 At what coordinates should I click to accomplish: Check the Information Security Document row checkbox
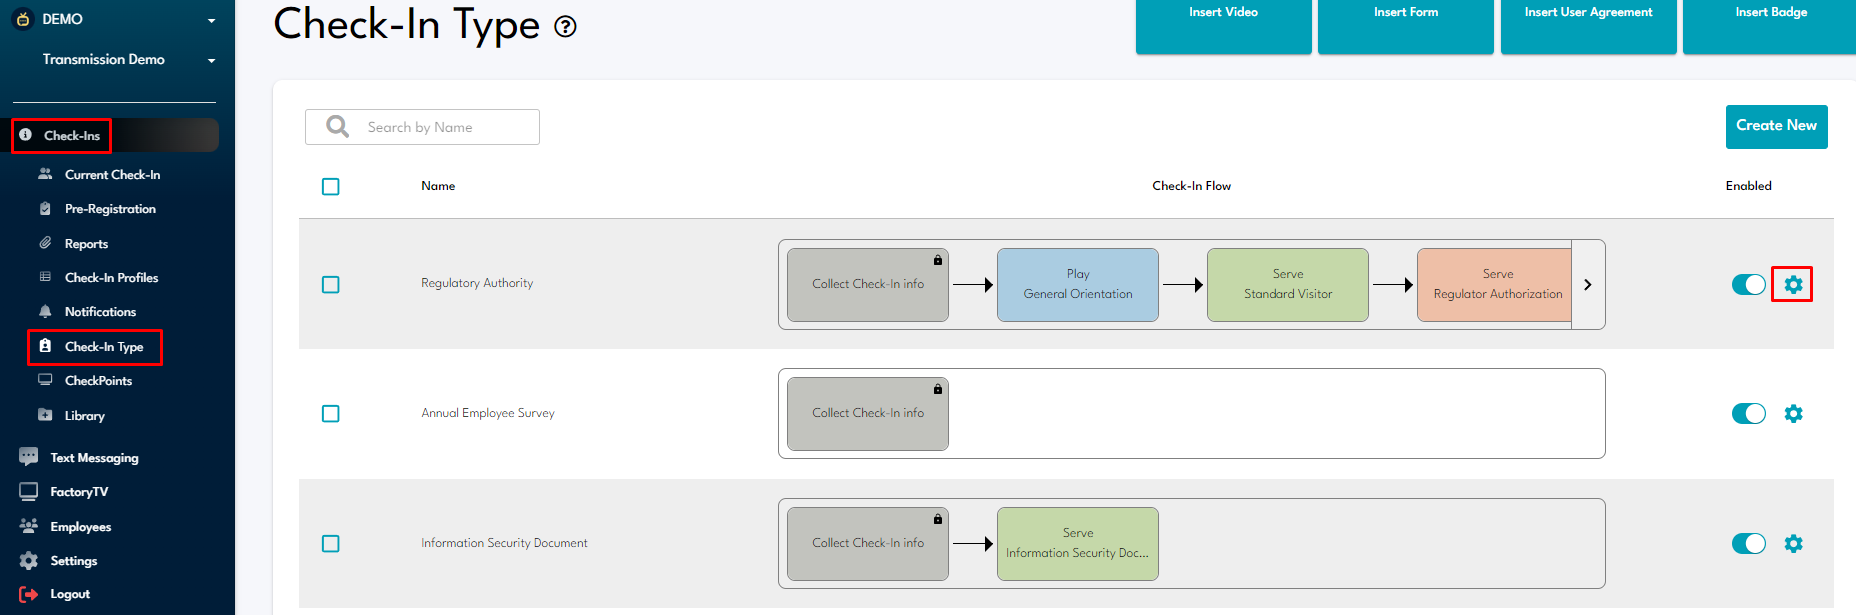(x=331, y=543)
